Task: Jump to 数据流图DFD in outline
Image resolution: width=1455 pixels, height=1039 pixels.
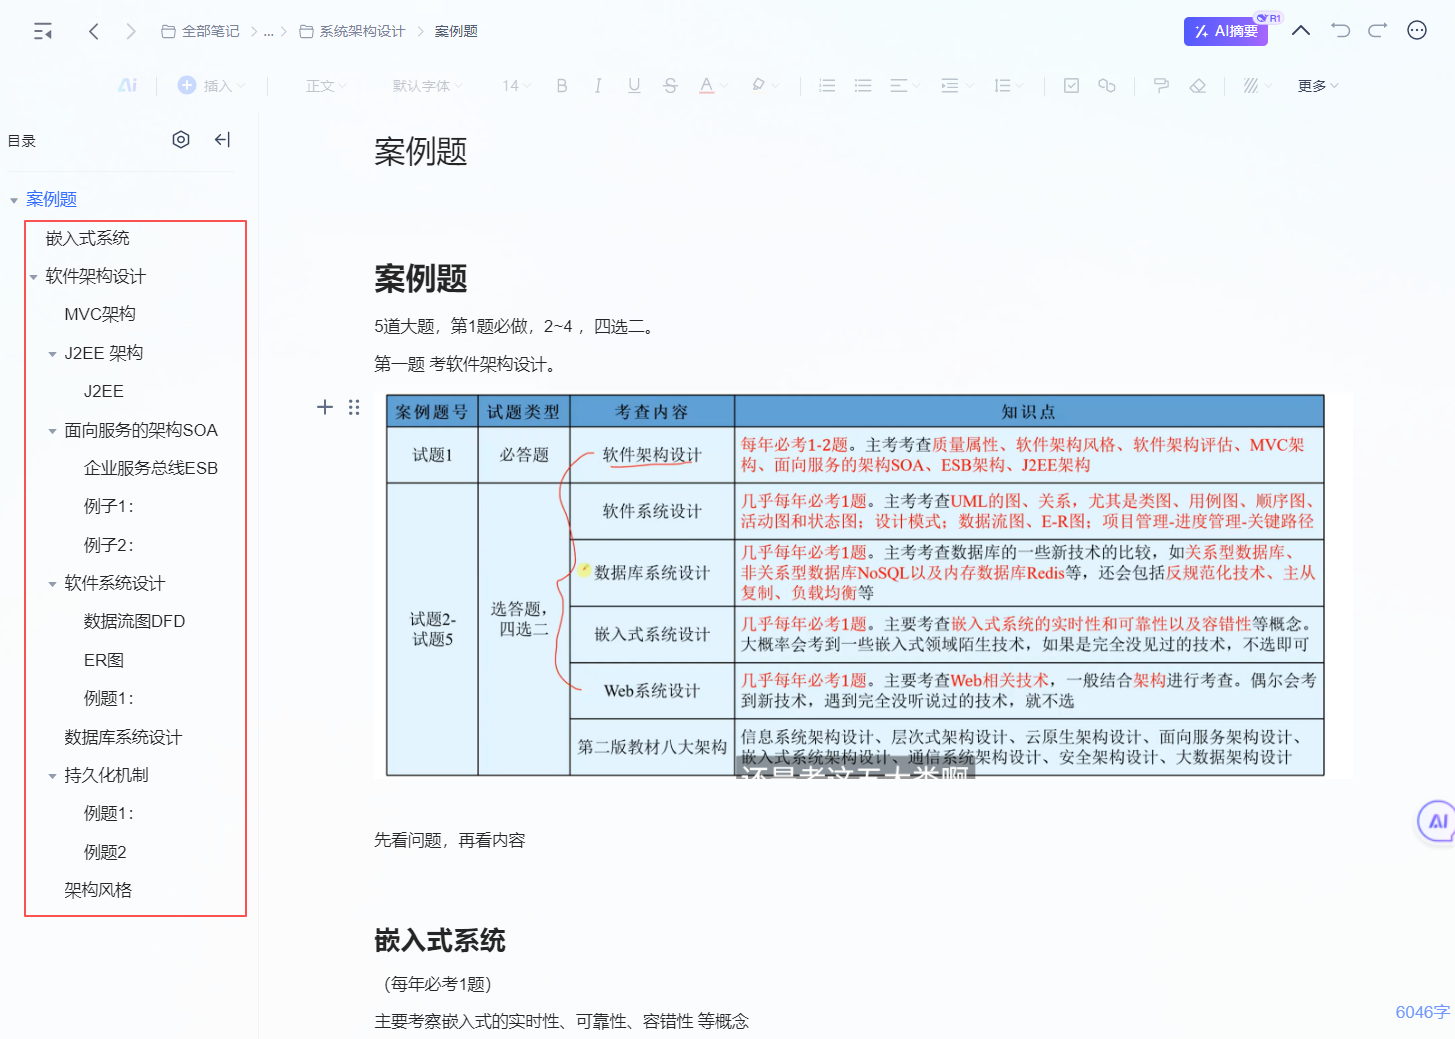Action: click(134, 621)
